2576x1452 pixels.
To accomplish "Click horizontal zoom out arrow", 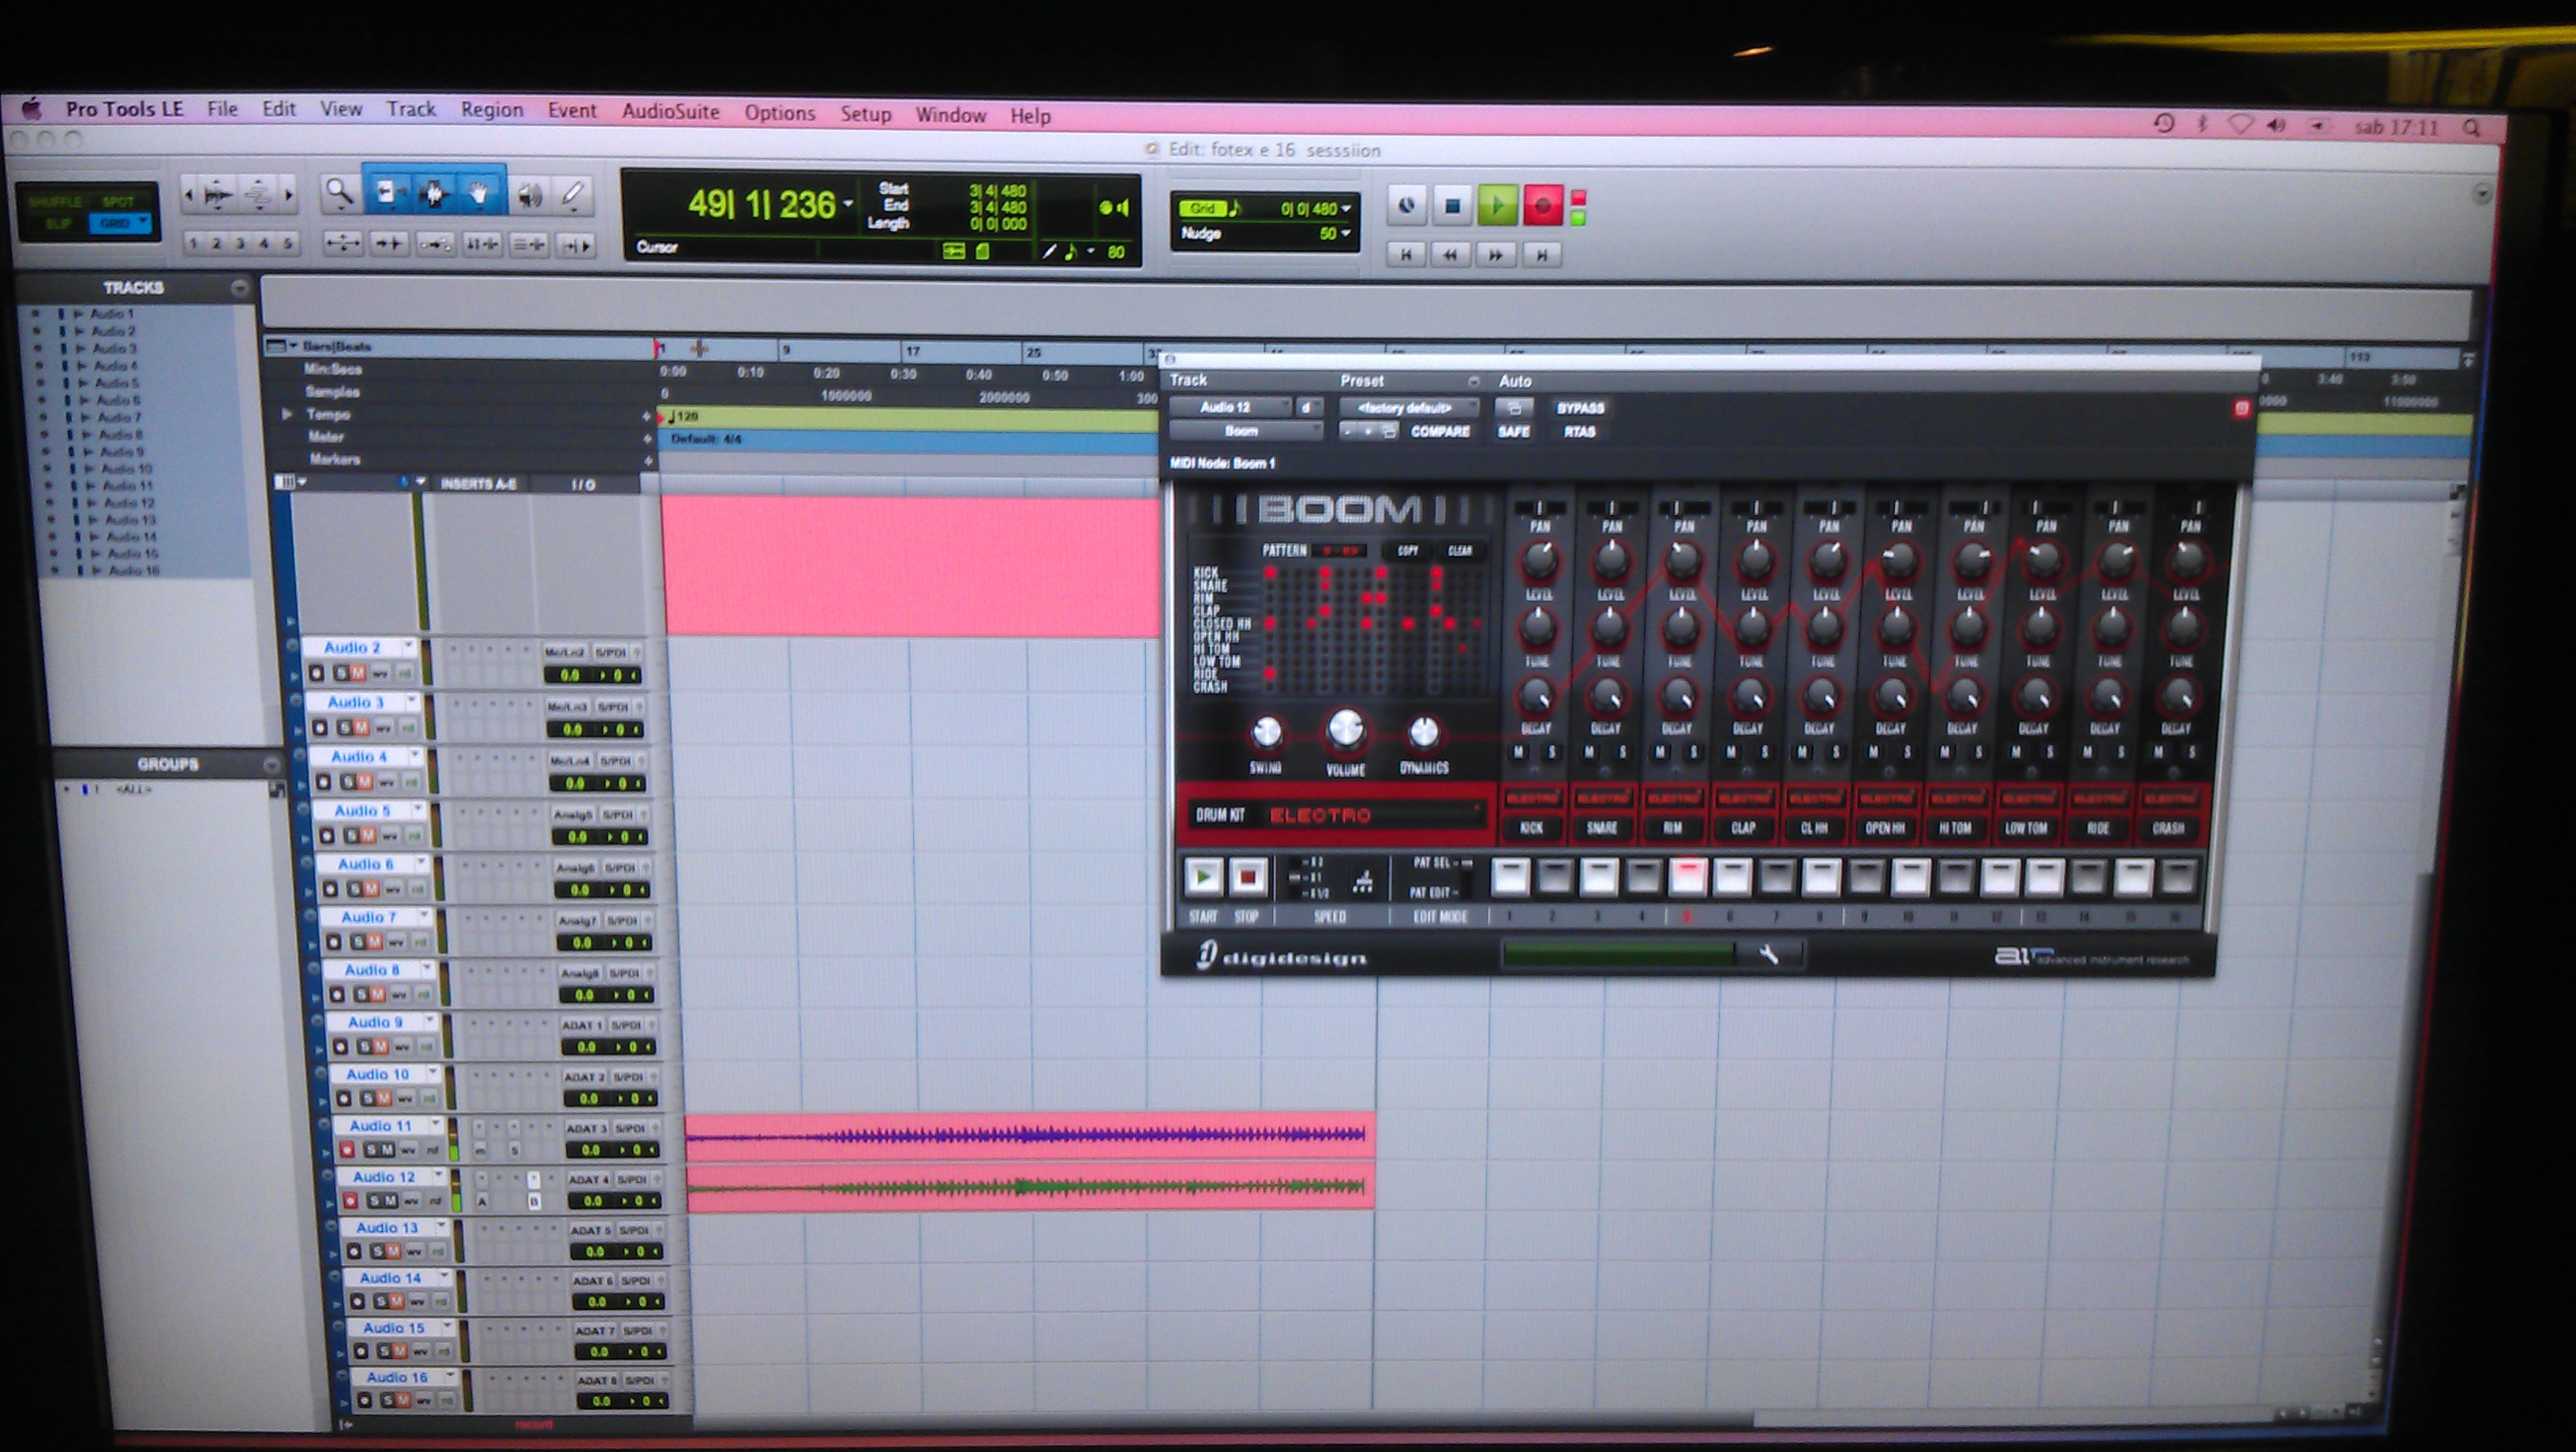I will tap(188, 195).
